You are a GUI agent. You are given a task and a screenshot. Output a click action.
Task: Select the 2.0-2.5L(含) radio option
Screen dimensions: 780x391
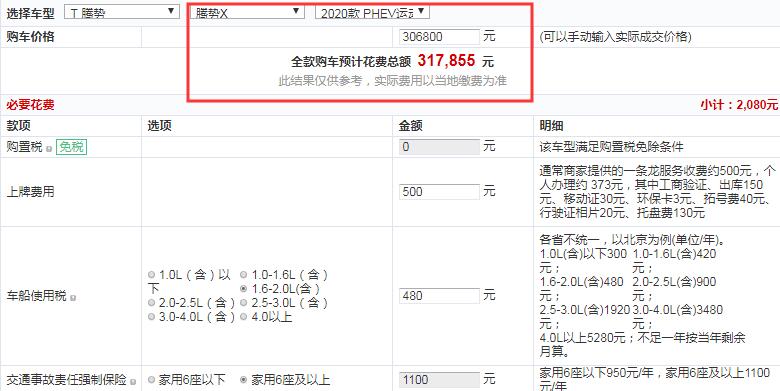tap(152, 302)
